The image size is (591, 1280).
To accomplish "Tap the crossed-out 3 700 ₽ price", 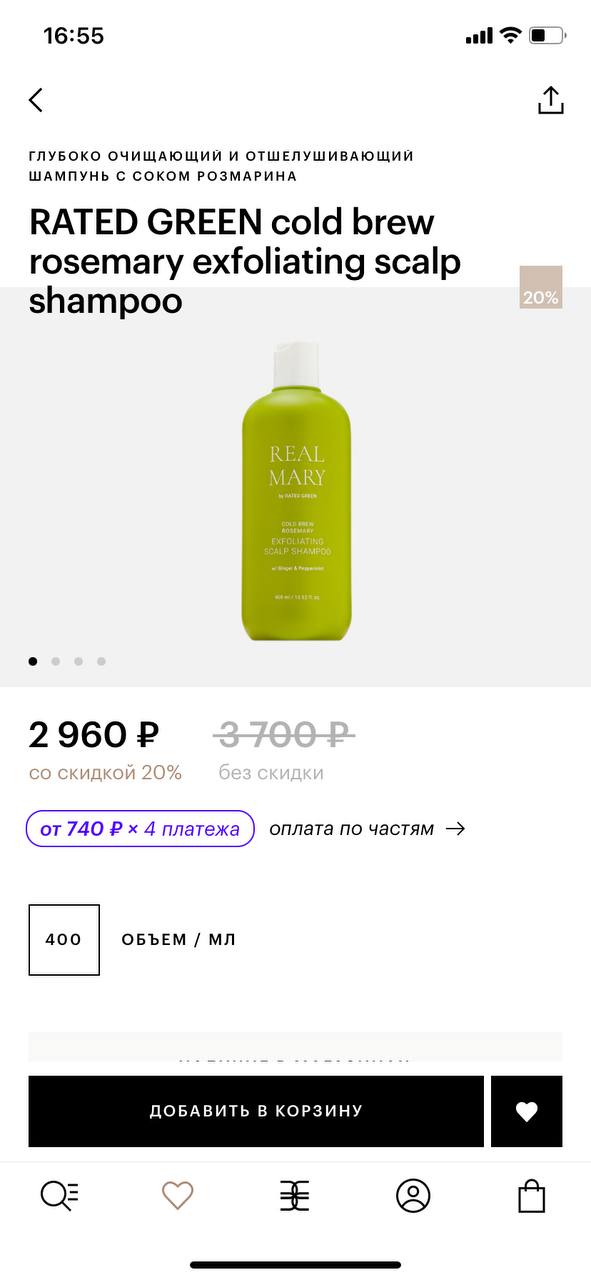I will click(284, 735).
